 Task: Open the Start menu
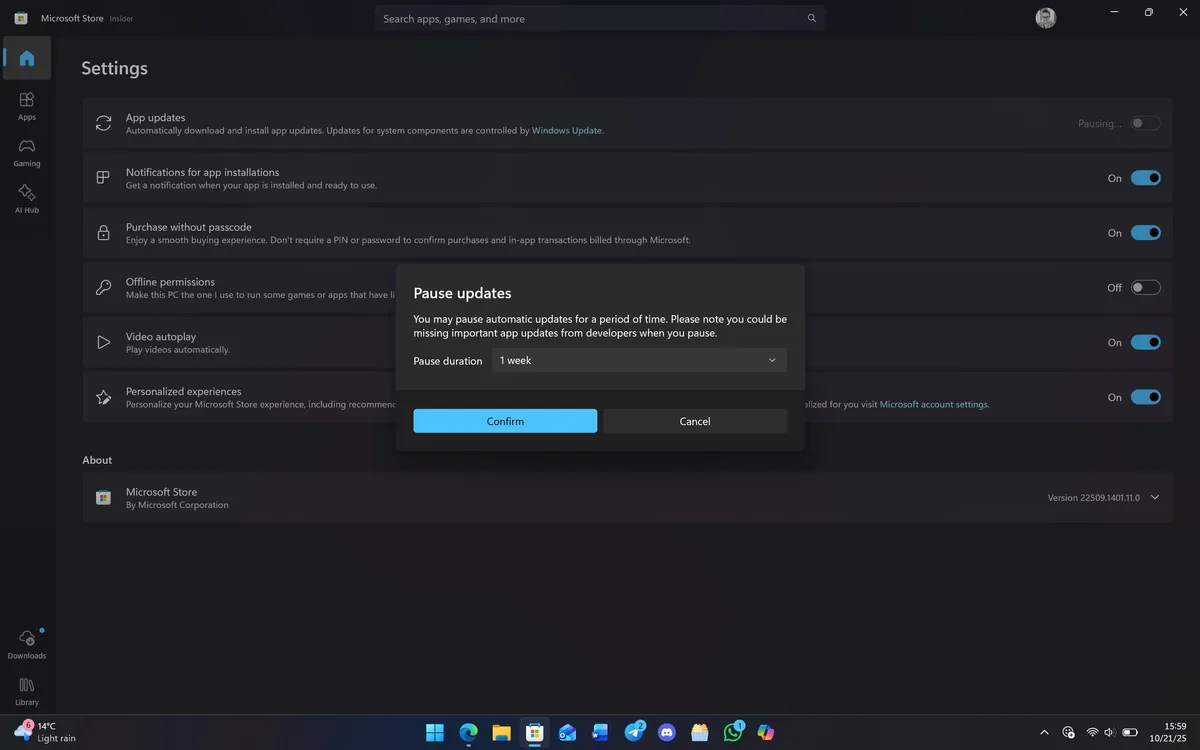(435, 732)
